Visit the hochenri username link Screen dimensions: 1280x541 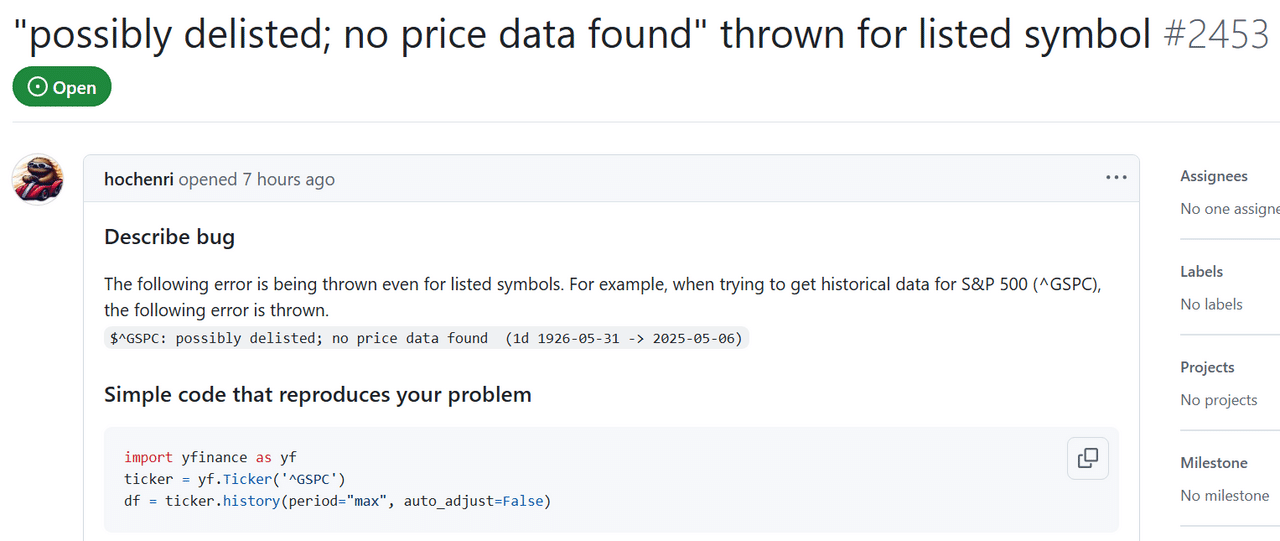[x=139, y=179]
